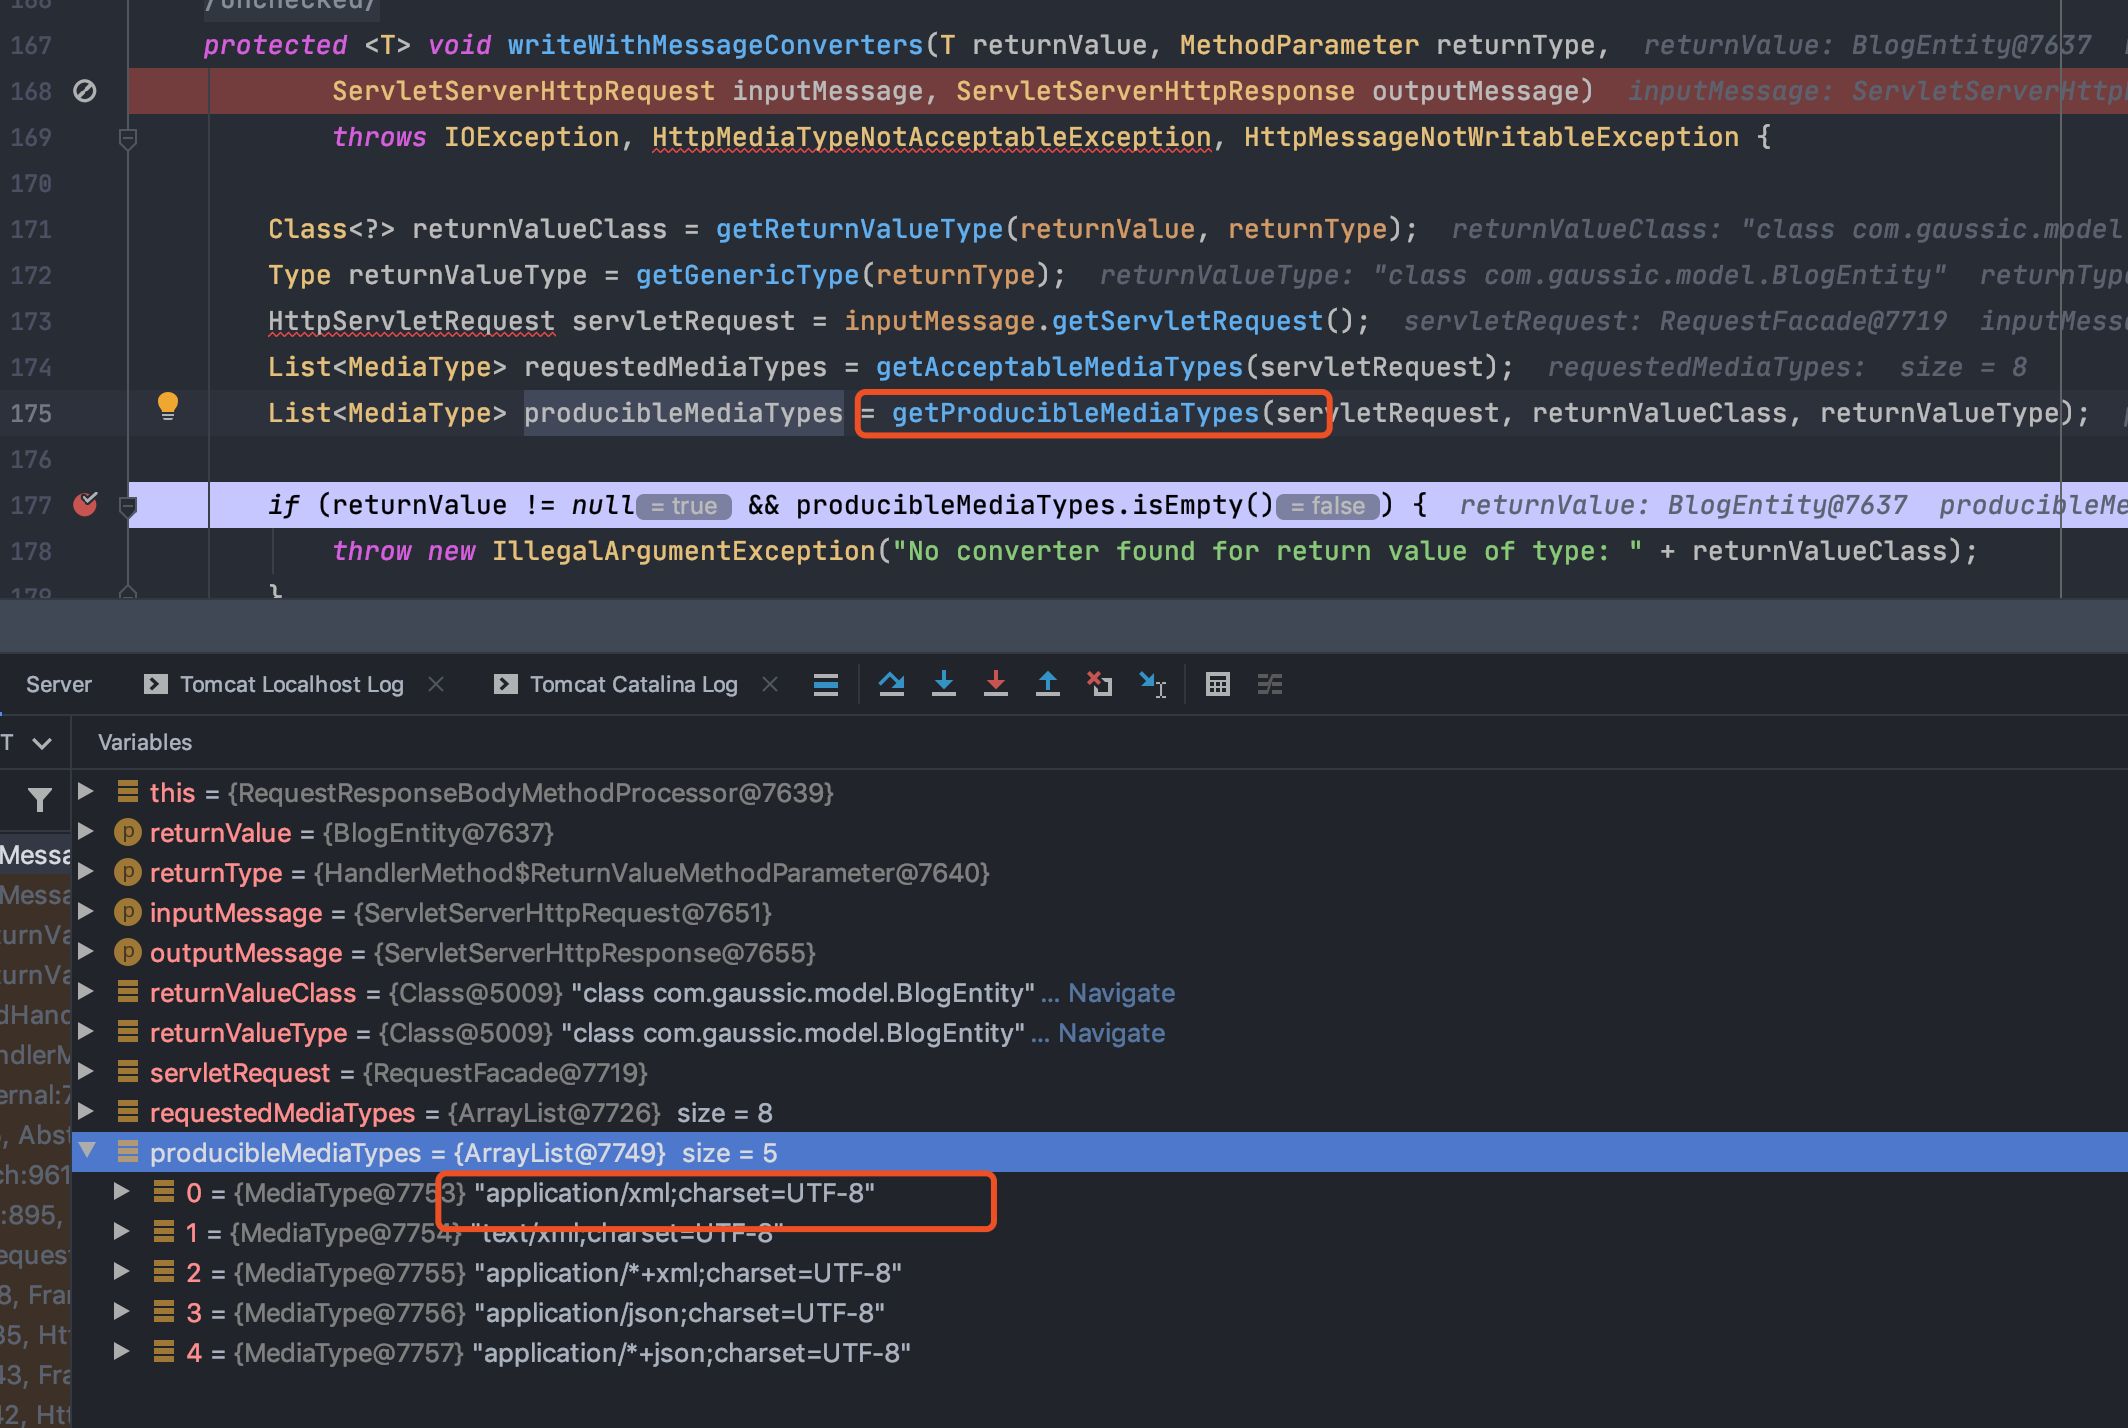Toggle the disabled breakpoint on line 168
Viewport: 2128px width, 1428px height.
coord(86,91)
